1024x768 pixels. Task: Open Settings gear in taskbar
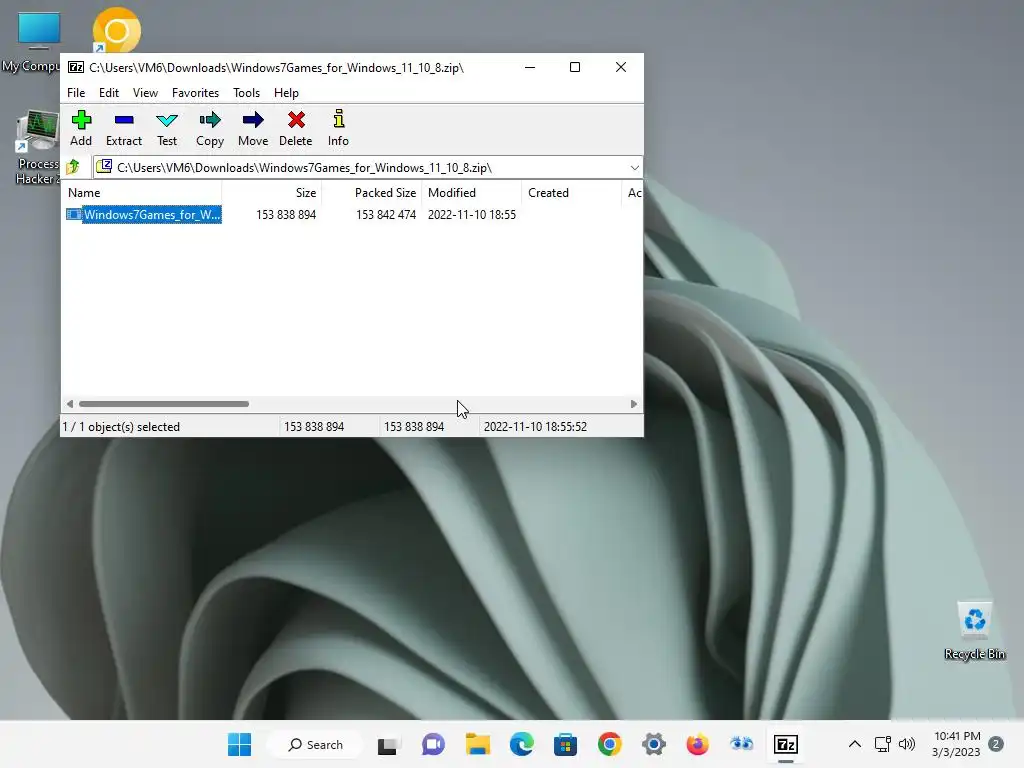654,744
